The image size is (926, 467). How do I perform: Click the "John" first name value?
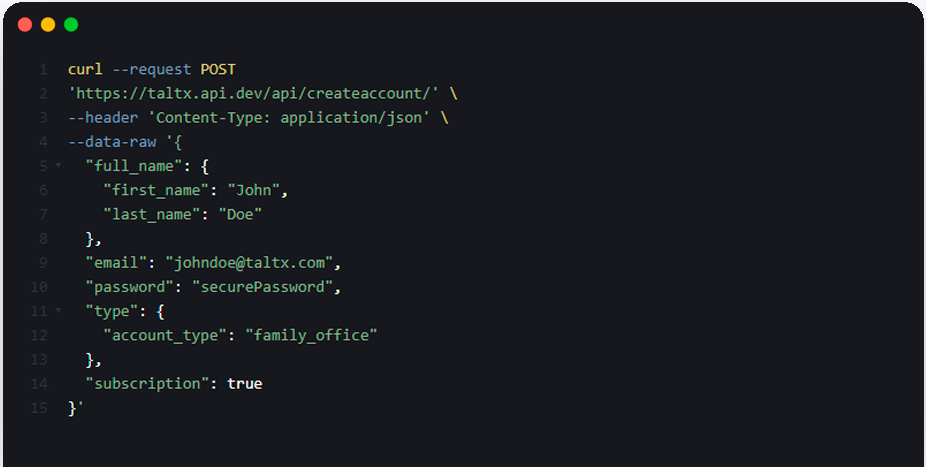click(x=253, y=190)
